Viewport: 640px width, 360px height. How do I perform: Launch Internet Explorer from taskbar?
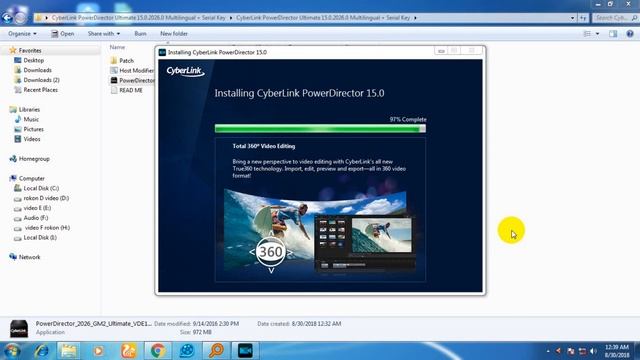click(x=42, y=351)
